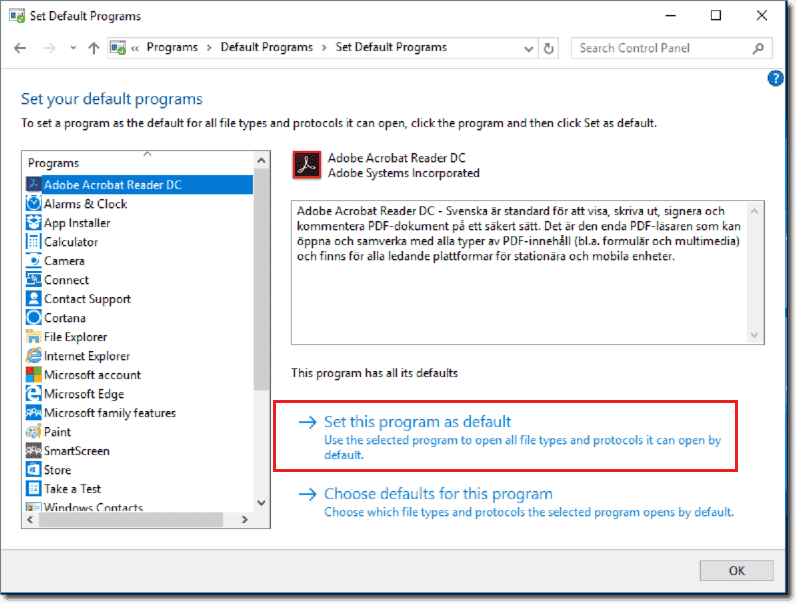Click the Take a Test icon
796x603 pixels.
[x=34, y=489]
